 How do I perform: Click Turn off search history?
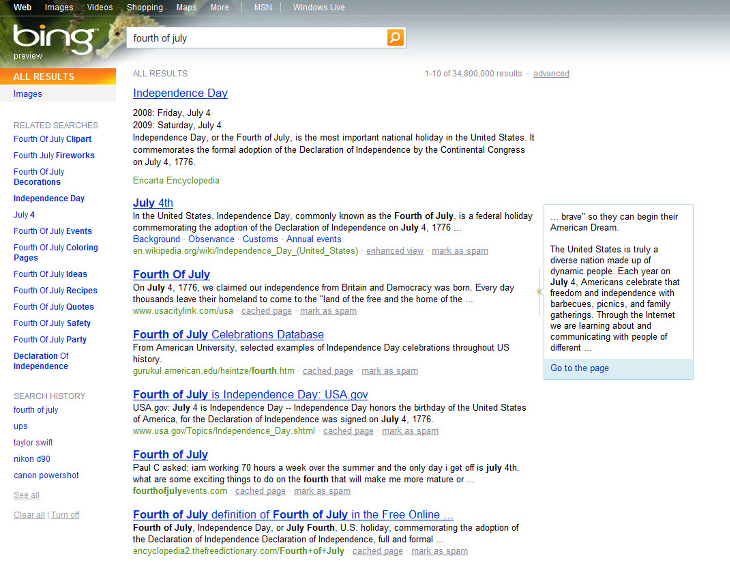pyautogui.click(x=65, y=515)
